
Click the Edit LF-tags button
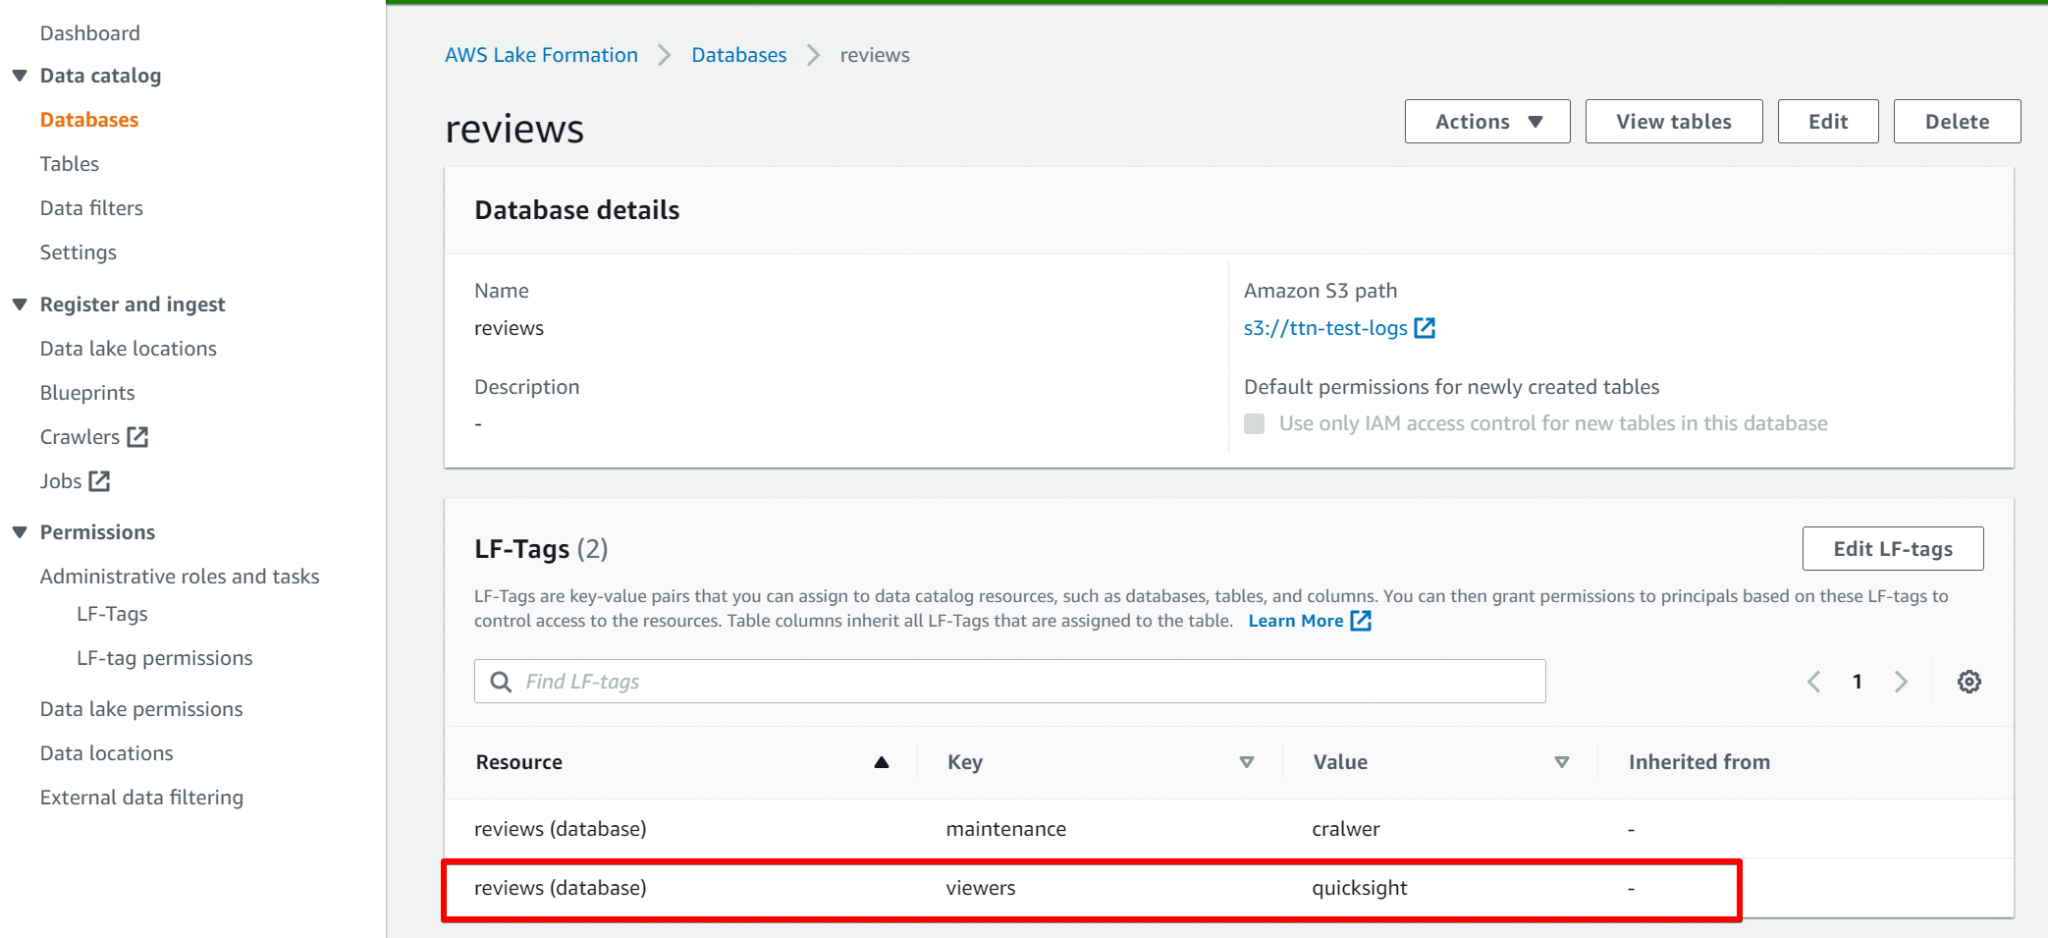click(1892, 549)
